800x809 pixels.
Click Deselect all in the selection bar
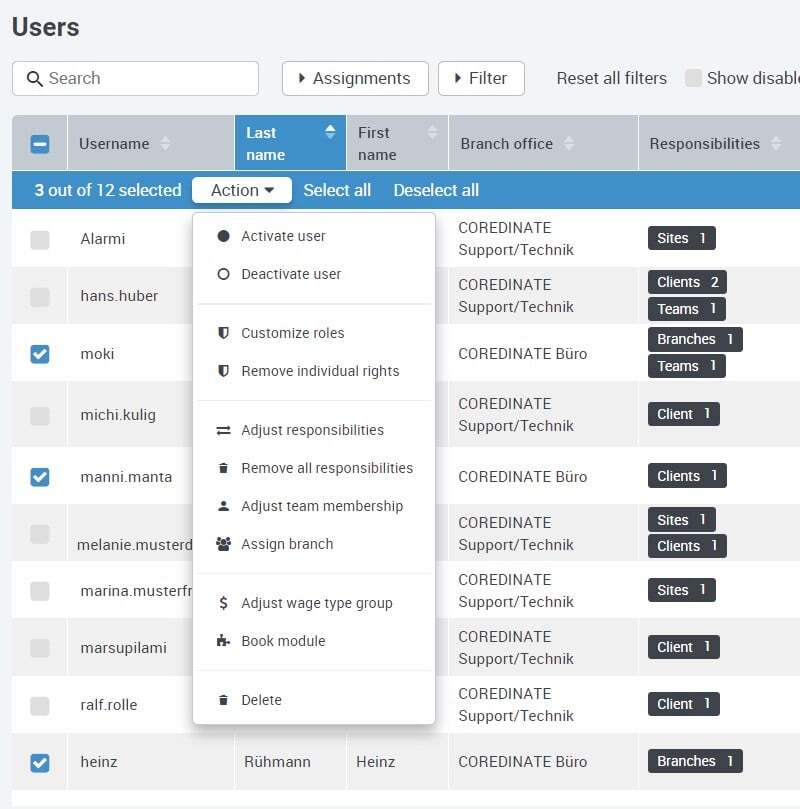click(x=435, y=190)
